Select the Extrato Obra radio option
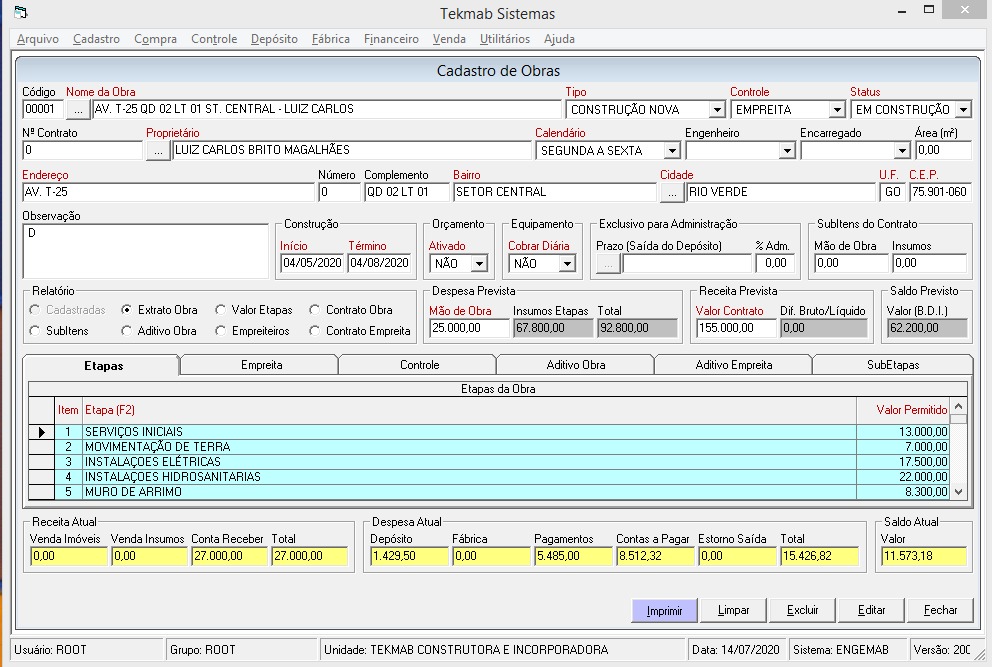Image resolution: width=992 pixels, height=667 pixels. 127,310
